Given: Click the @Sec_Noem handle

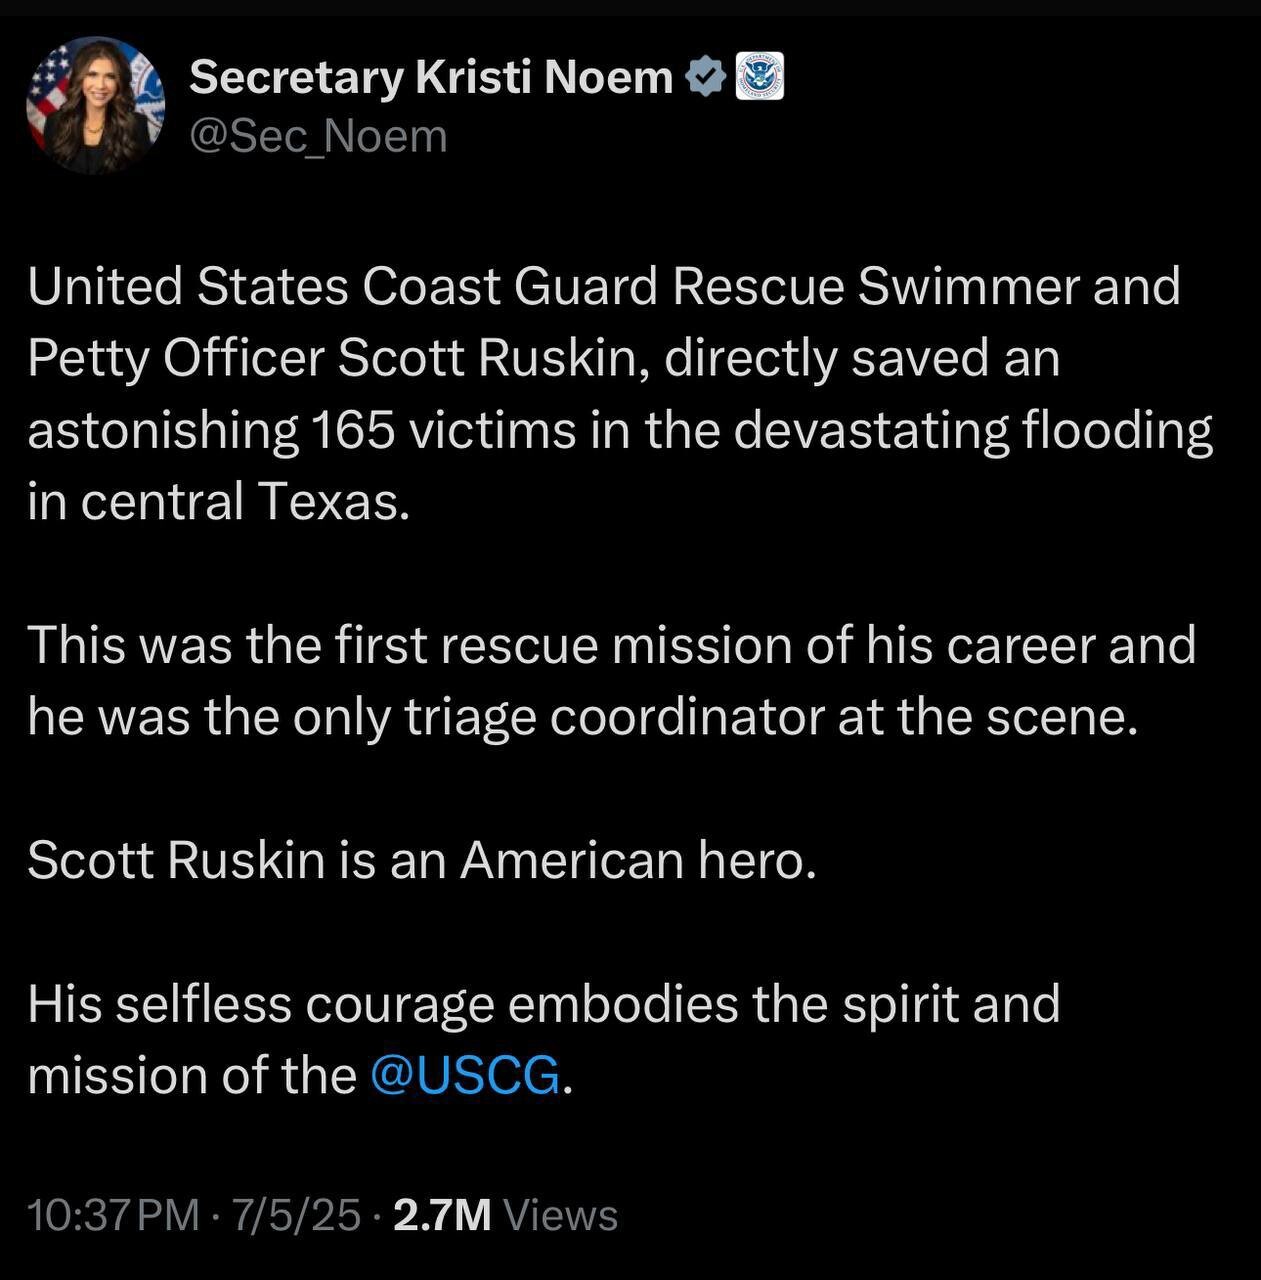Looking at the screenshot, I should (318, 137).
